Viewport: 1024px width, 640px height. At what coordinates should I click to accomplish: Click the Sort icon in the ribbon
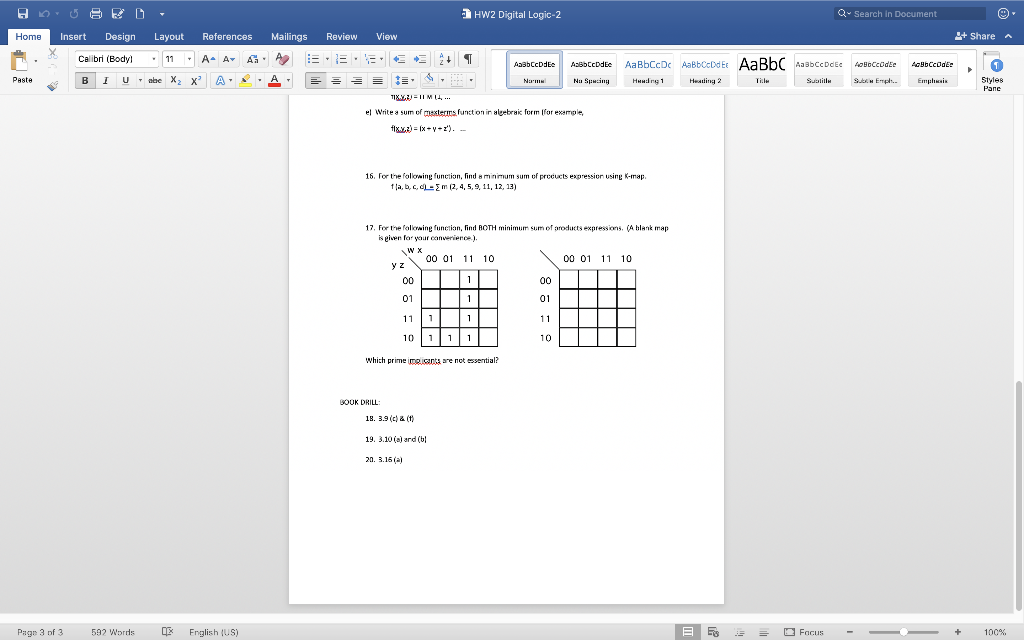point(445,59)
